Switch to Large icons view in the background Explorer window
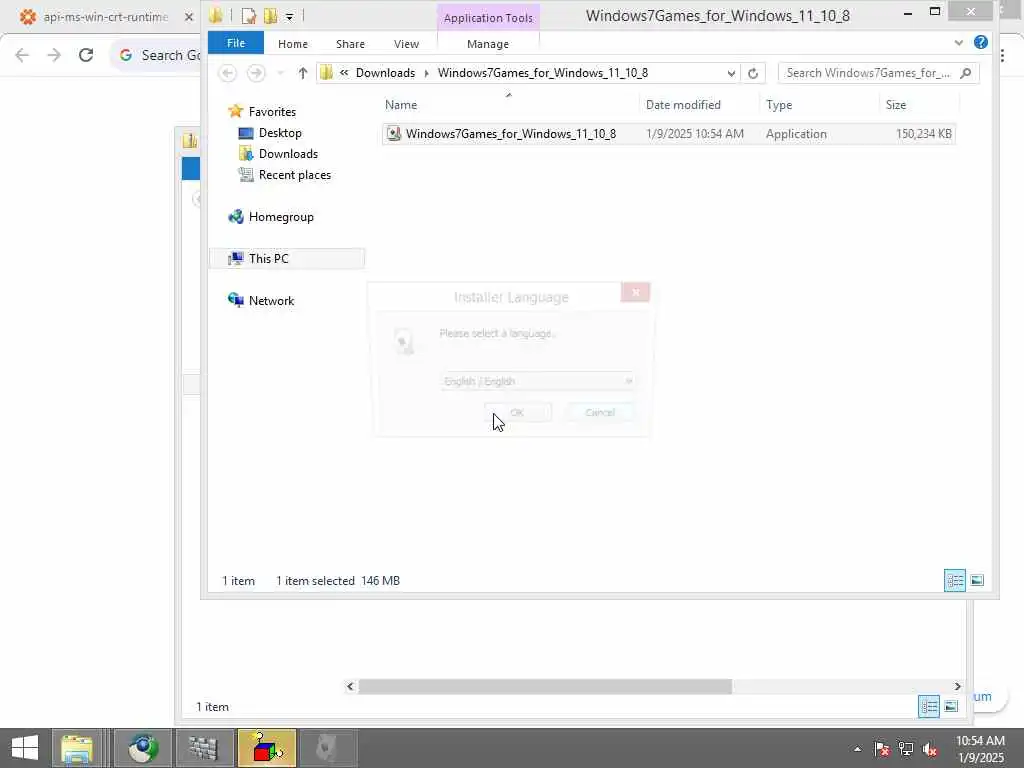The height and width of the screenshot is (768, 1024). click(951, 706)
